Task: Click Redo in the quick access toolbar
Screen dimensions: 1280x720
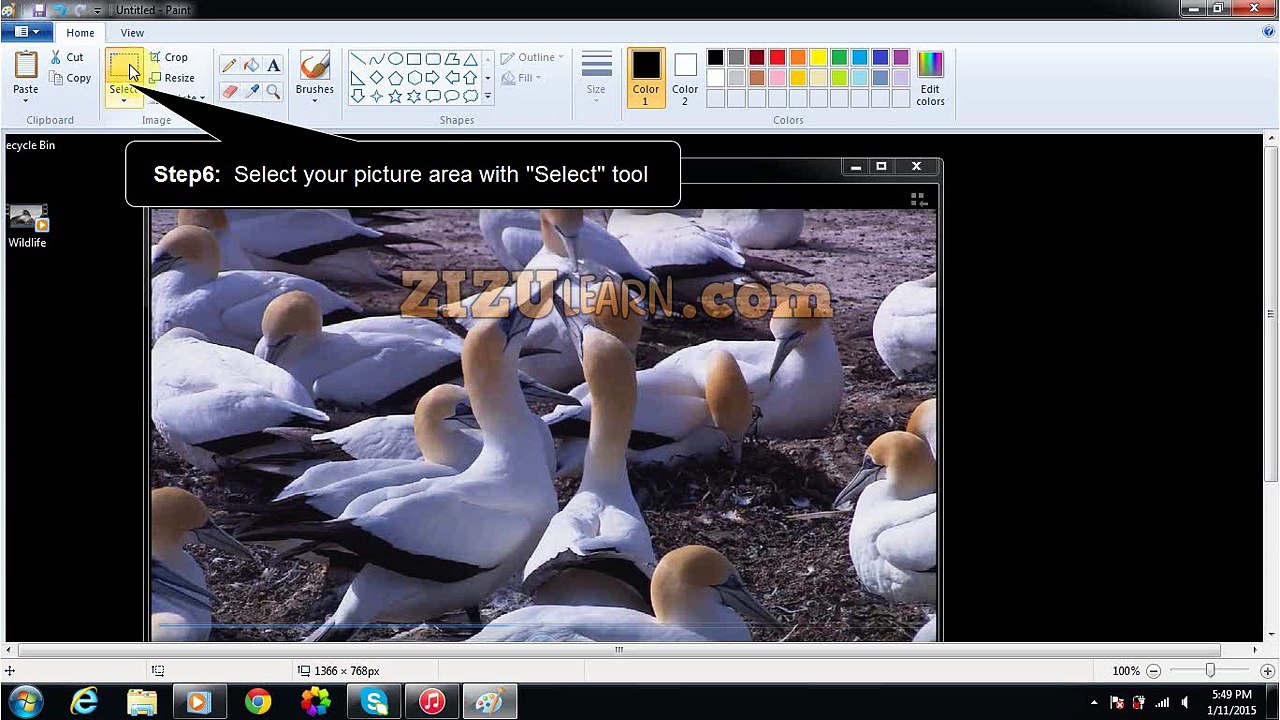Action: pyautogui.click(x=79, y=10)
